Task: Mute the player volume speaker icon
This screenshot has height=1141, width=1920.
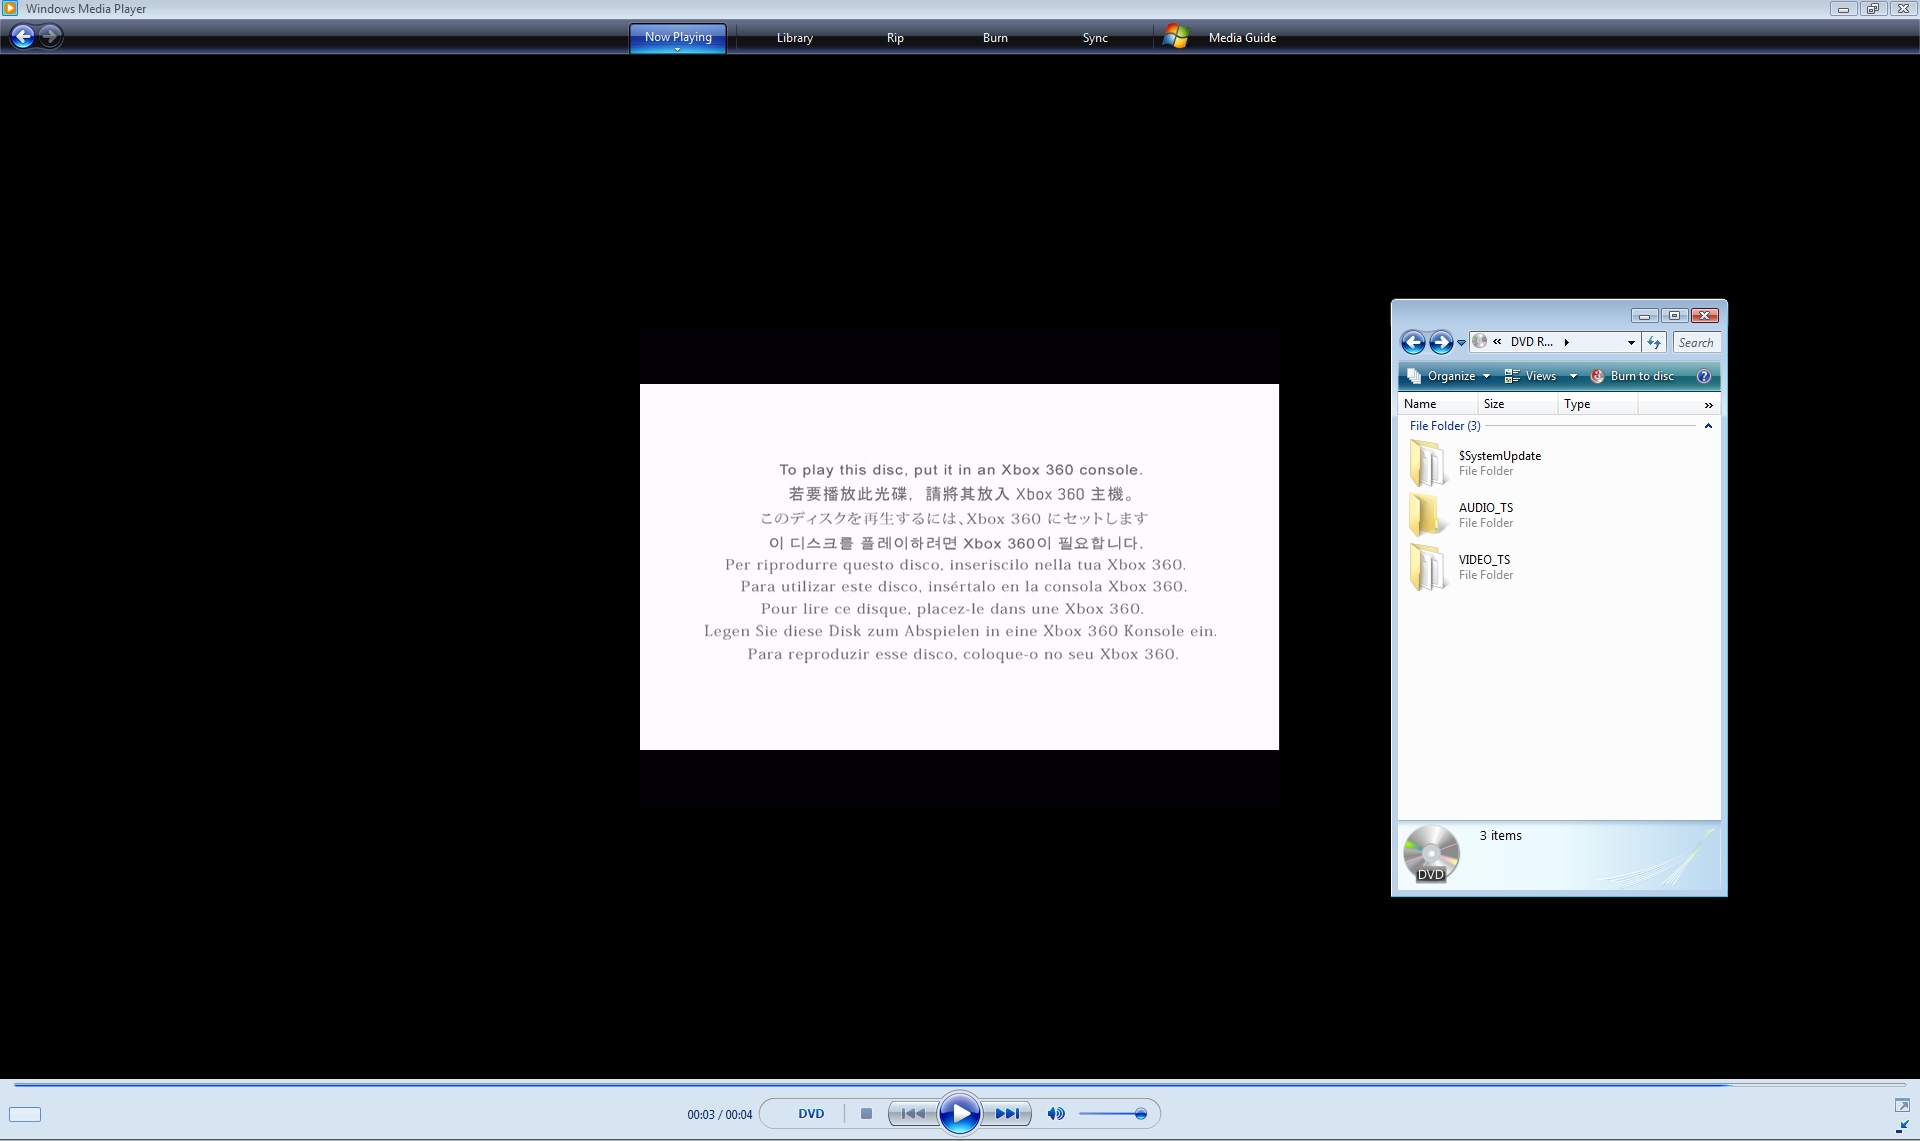Action: click(1056, 1113)
